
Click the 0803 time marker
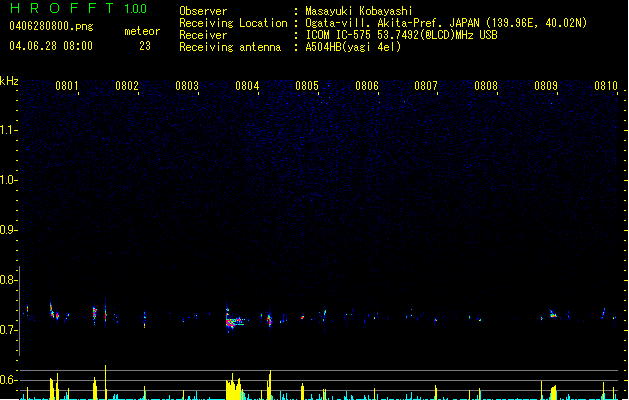pos(187,86)
